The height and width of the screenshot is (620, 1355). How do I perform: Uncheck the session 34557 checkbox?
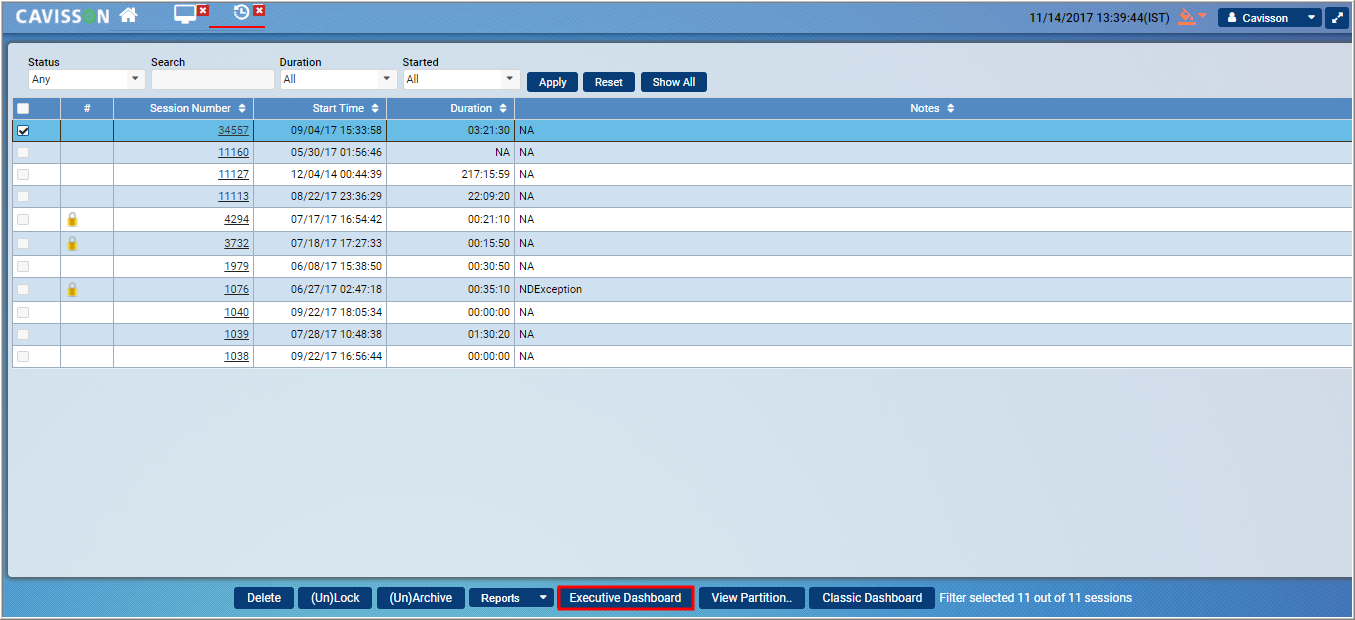[x=23, y=130]
